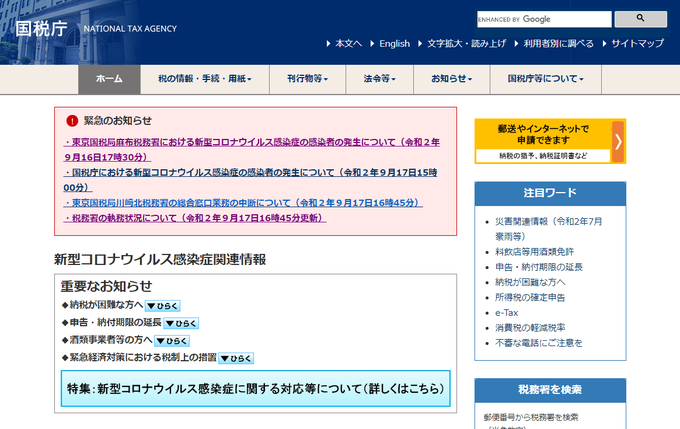Image resolution: width=680 pixels, height=429 pixels.
Task: Open 国税庁における新型コロナ感染者 notice link
Action: tap(250, 180)
